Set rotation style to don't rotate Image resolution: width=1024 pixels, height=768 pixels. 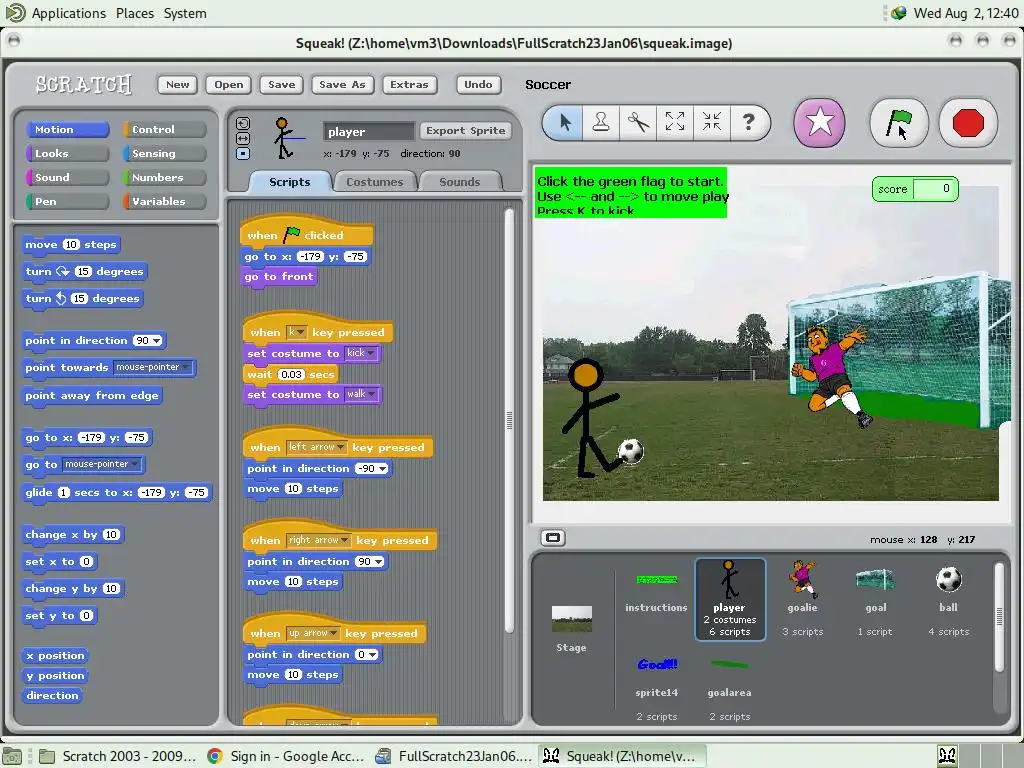(x=243, y=153)
